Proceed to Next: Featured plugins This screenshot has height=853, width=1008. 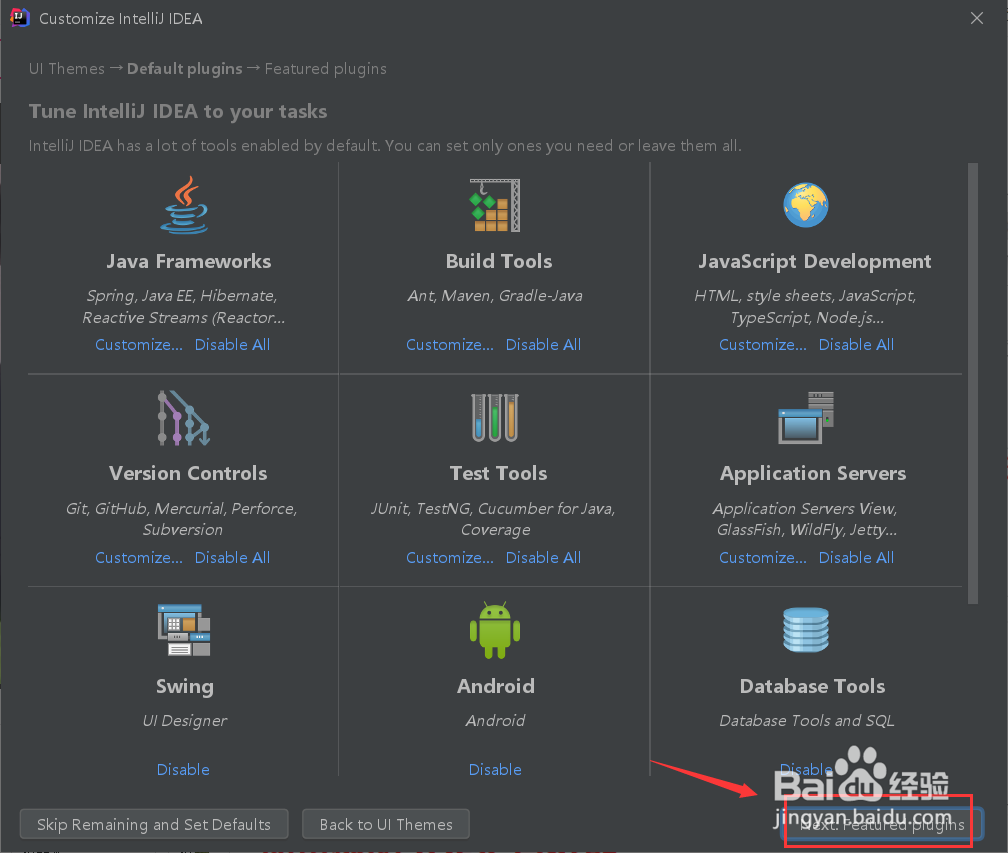(x=882, y=824)
